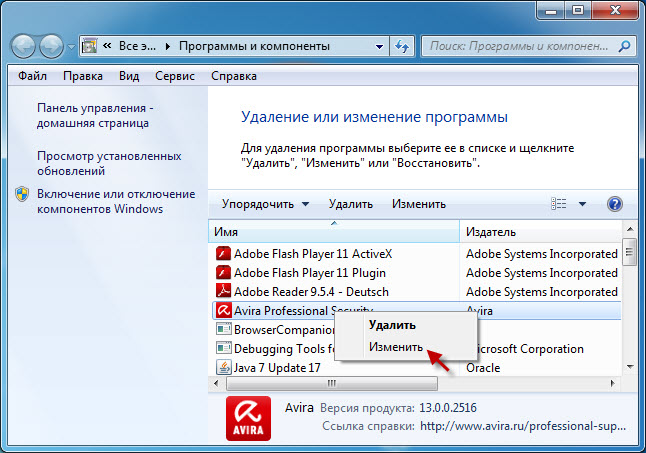Viewport: 646px width, 453px height.
Task: Choose Удалить in the context menu
Action: pyautogui.click(x=392, y=325)
